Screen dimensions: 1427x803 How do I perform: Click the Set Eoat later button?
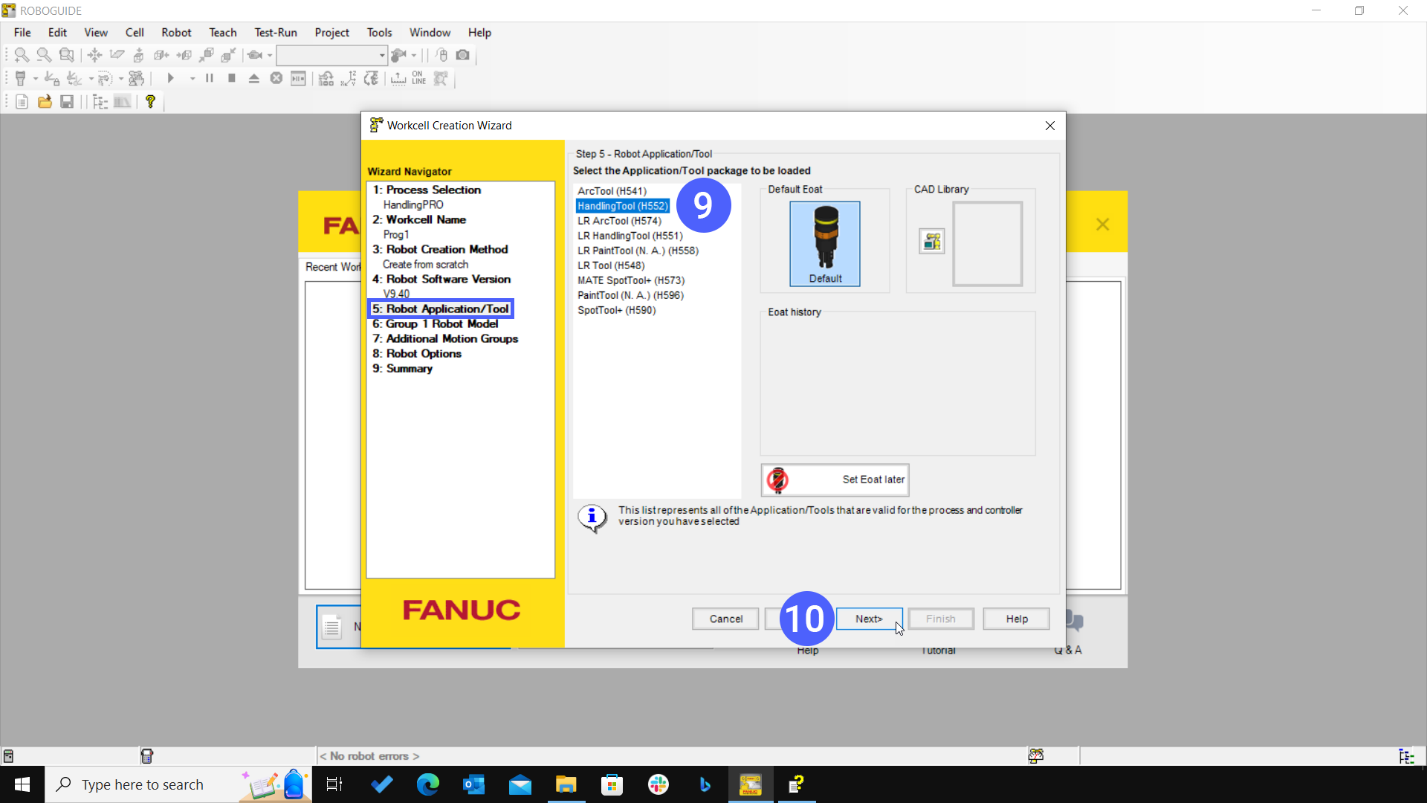click(834, 479)
